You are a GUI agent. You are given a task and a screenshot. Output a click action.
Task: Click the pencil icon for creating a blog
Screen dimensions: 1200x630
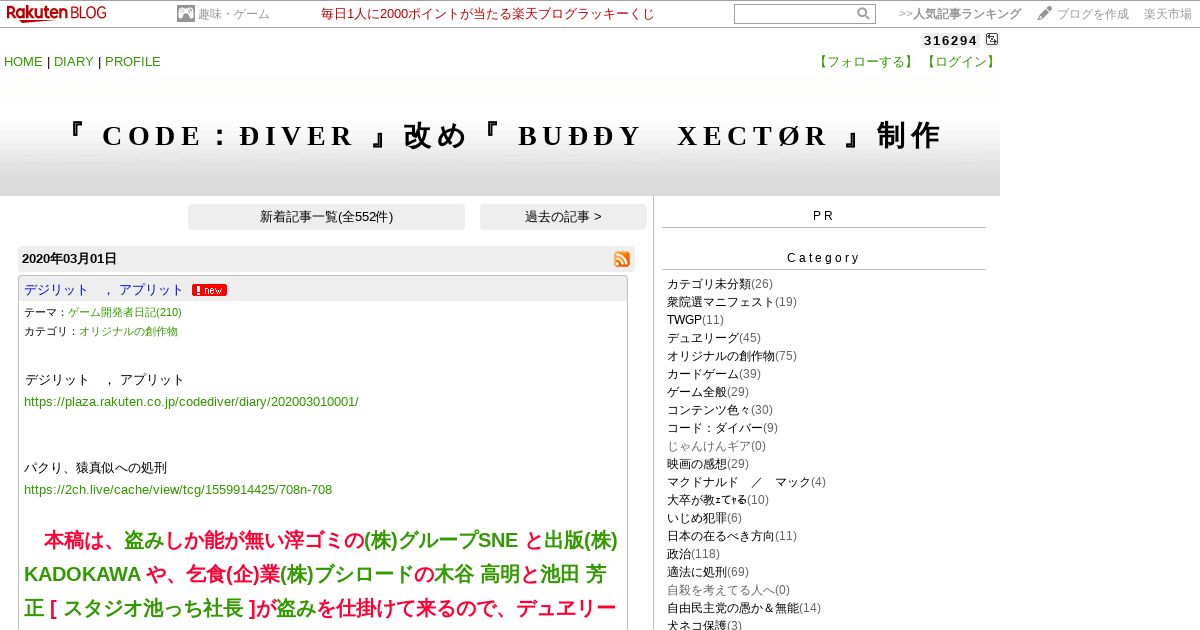1045,14
